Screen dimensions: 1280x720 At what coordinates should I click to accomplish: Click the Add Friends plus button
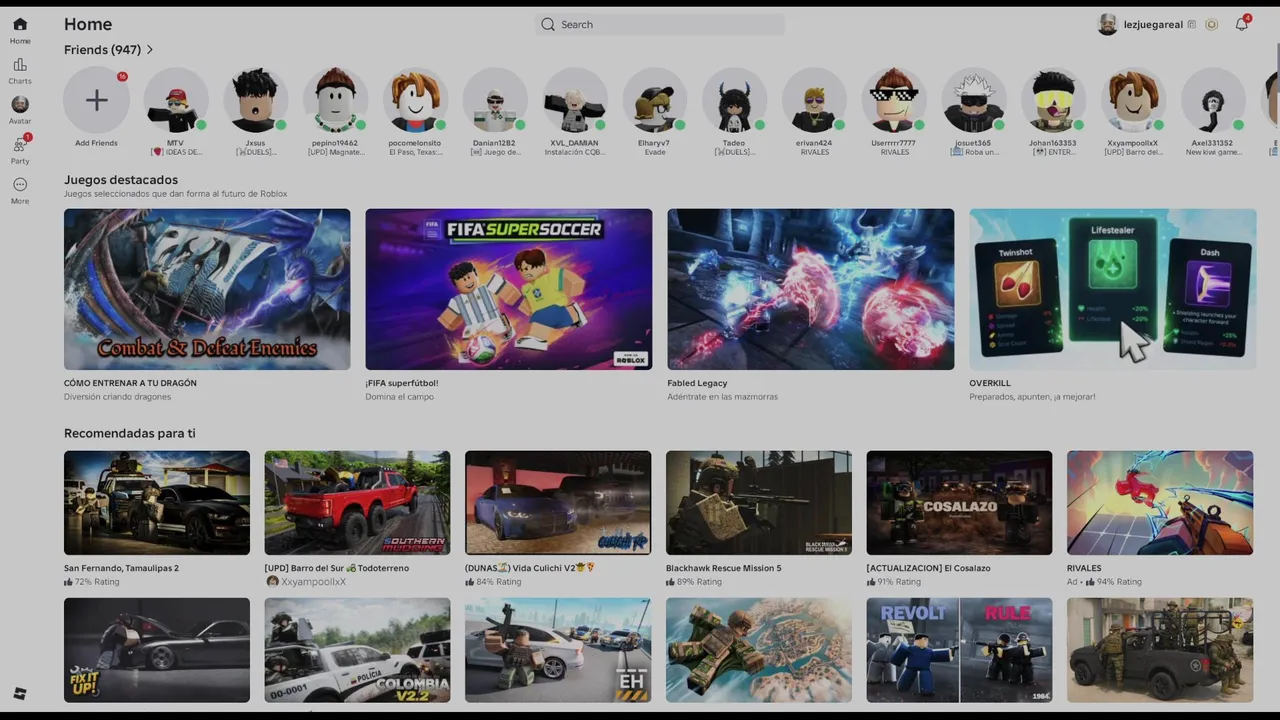pyautogui.click(x=96, y=100)
